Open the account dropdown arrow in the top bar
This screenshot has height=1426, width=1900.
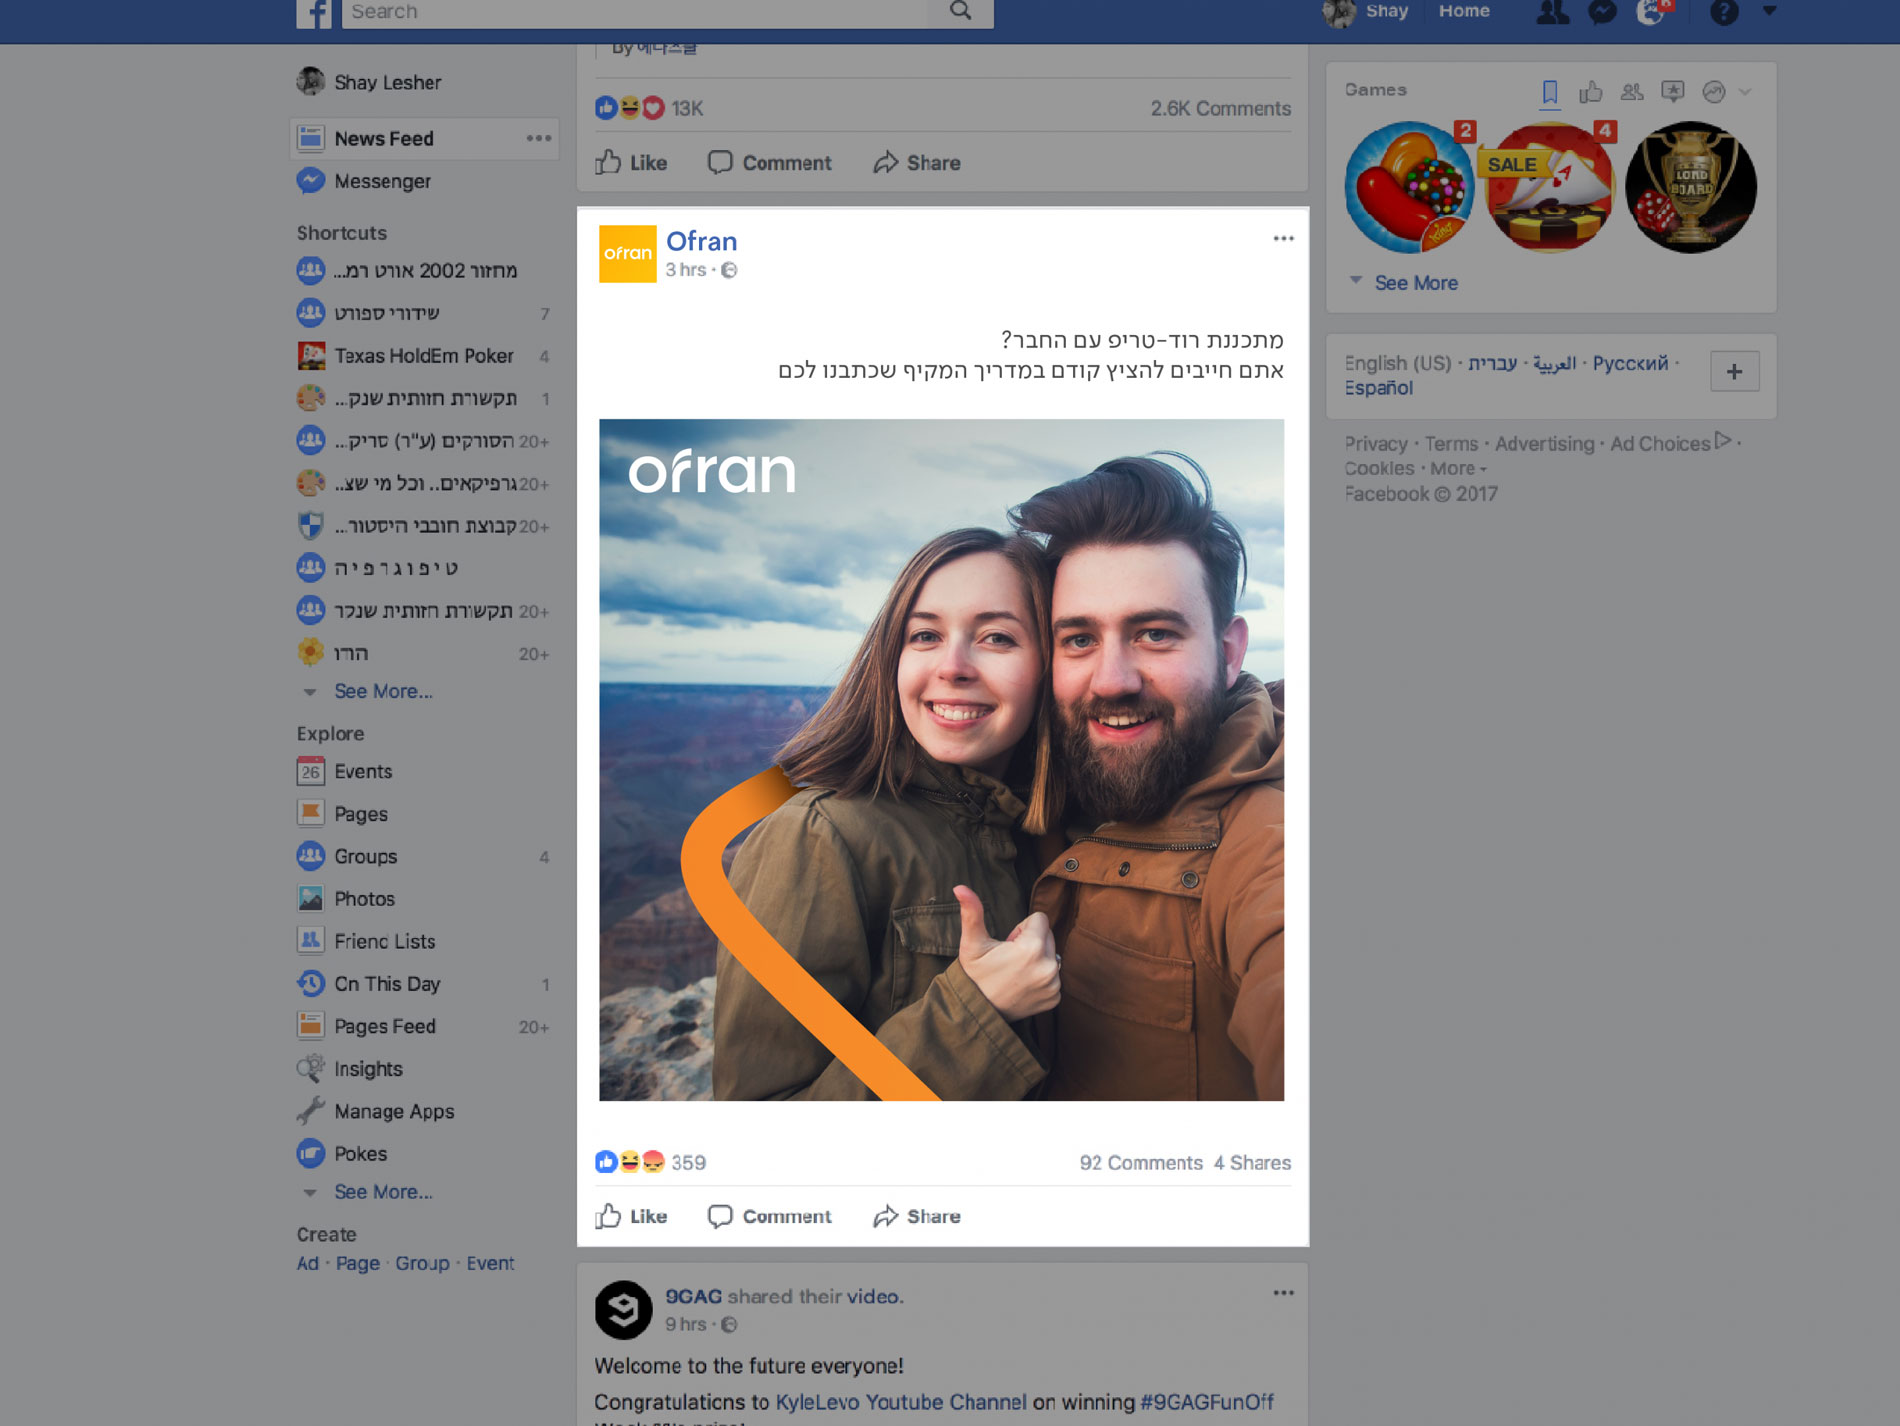(1769, 11)
